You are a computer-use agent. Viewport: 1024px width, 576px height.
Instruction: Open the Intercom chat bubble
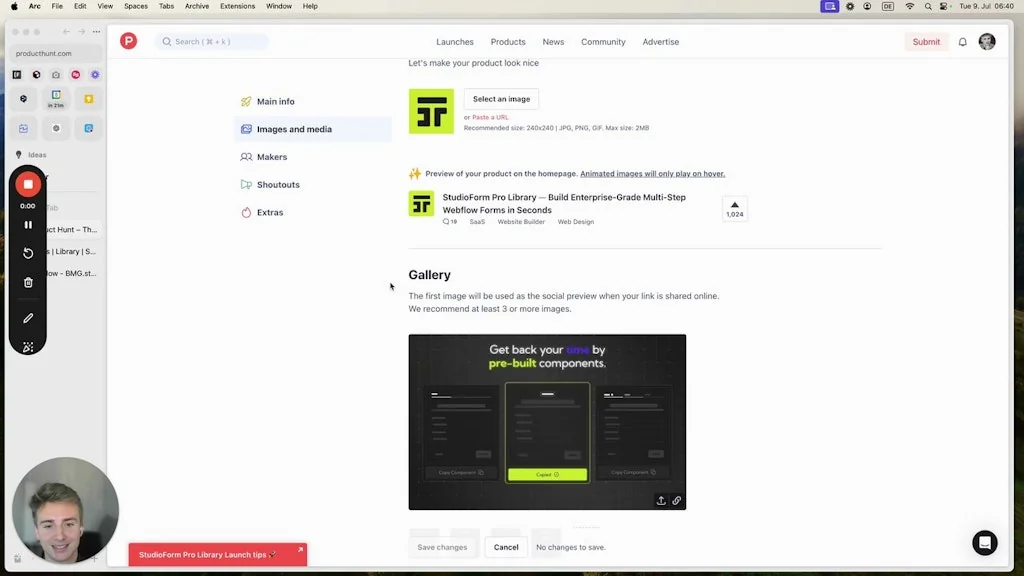point(984,542)
